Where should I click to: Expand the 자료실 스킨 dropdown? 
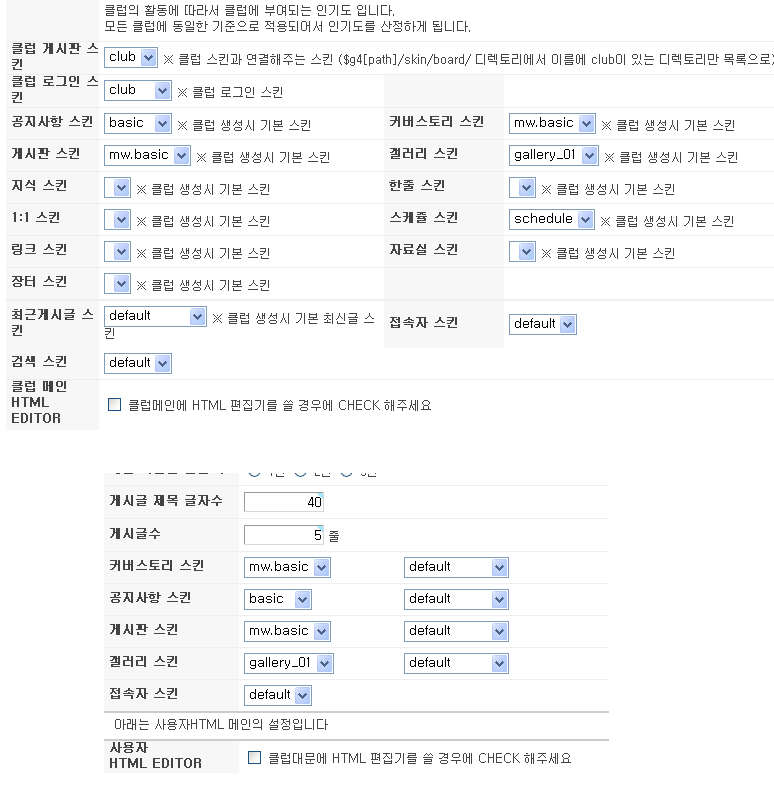522,252
